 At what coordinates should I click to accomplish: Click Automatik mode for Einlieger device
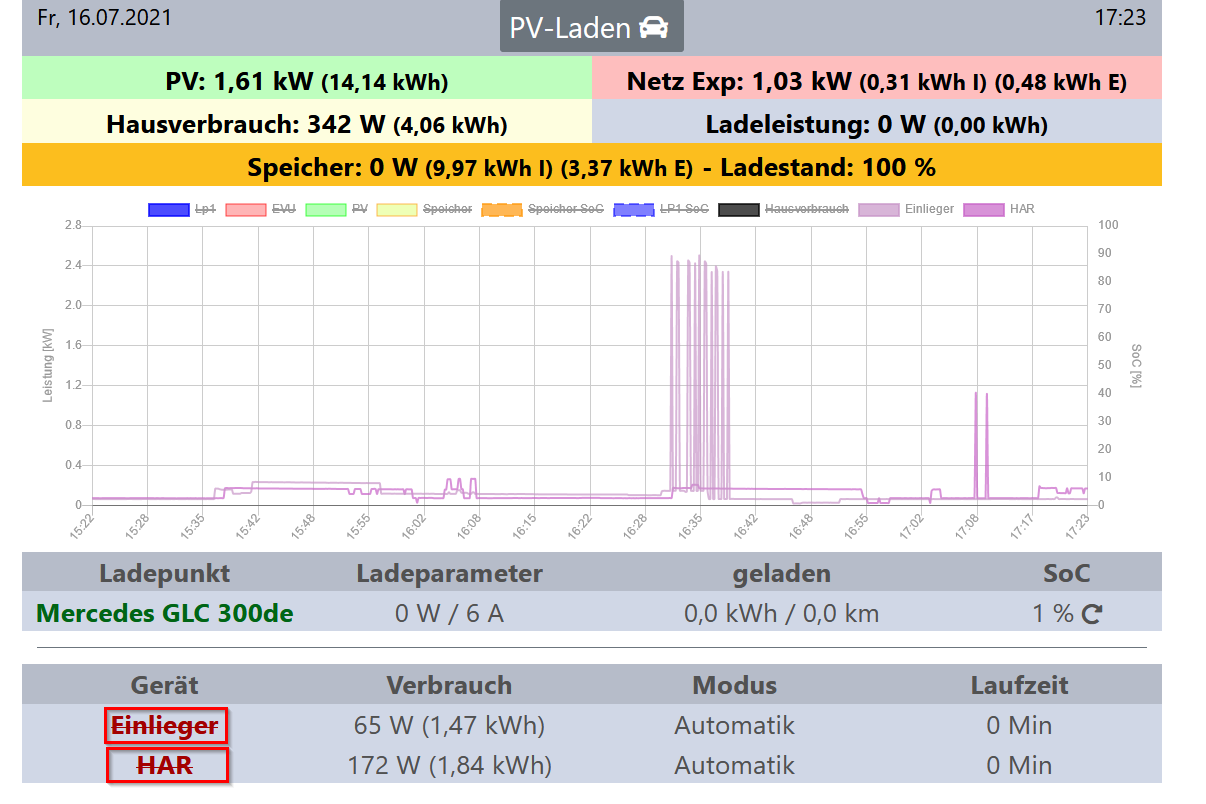[x=734, y=726]
